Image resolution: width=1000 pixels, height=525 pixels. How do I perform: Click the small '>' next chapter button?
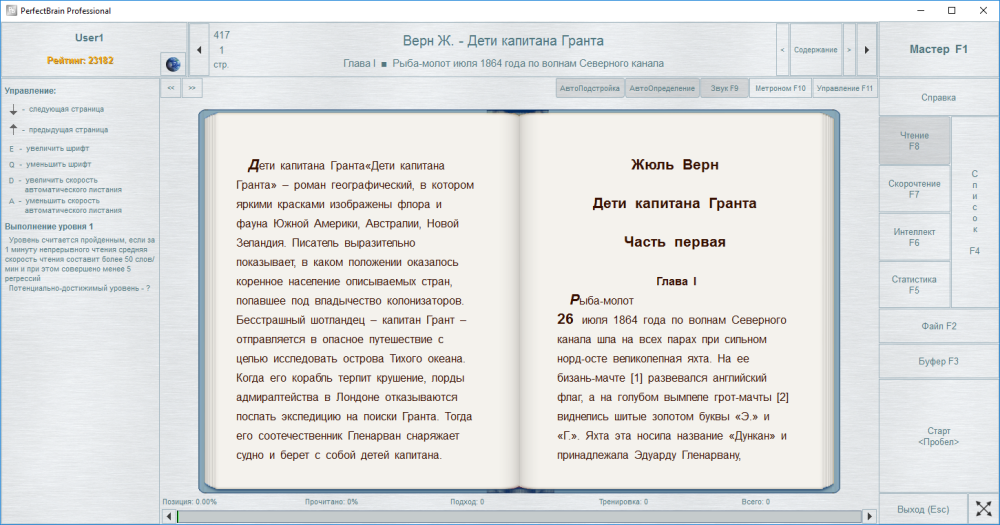849,50
